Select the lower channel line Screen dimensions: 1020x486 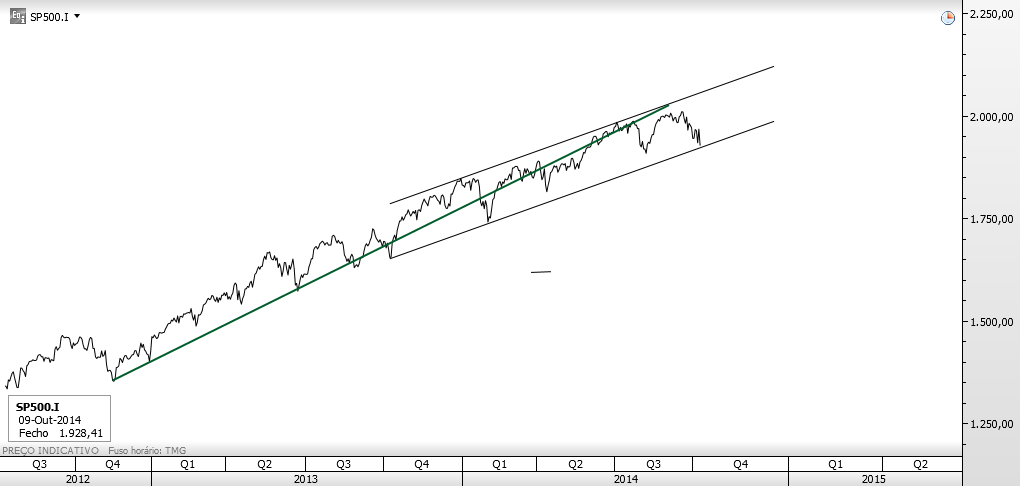[x=582, y=189]
